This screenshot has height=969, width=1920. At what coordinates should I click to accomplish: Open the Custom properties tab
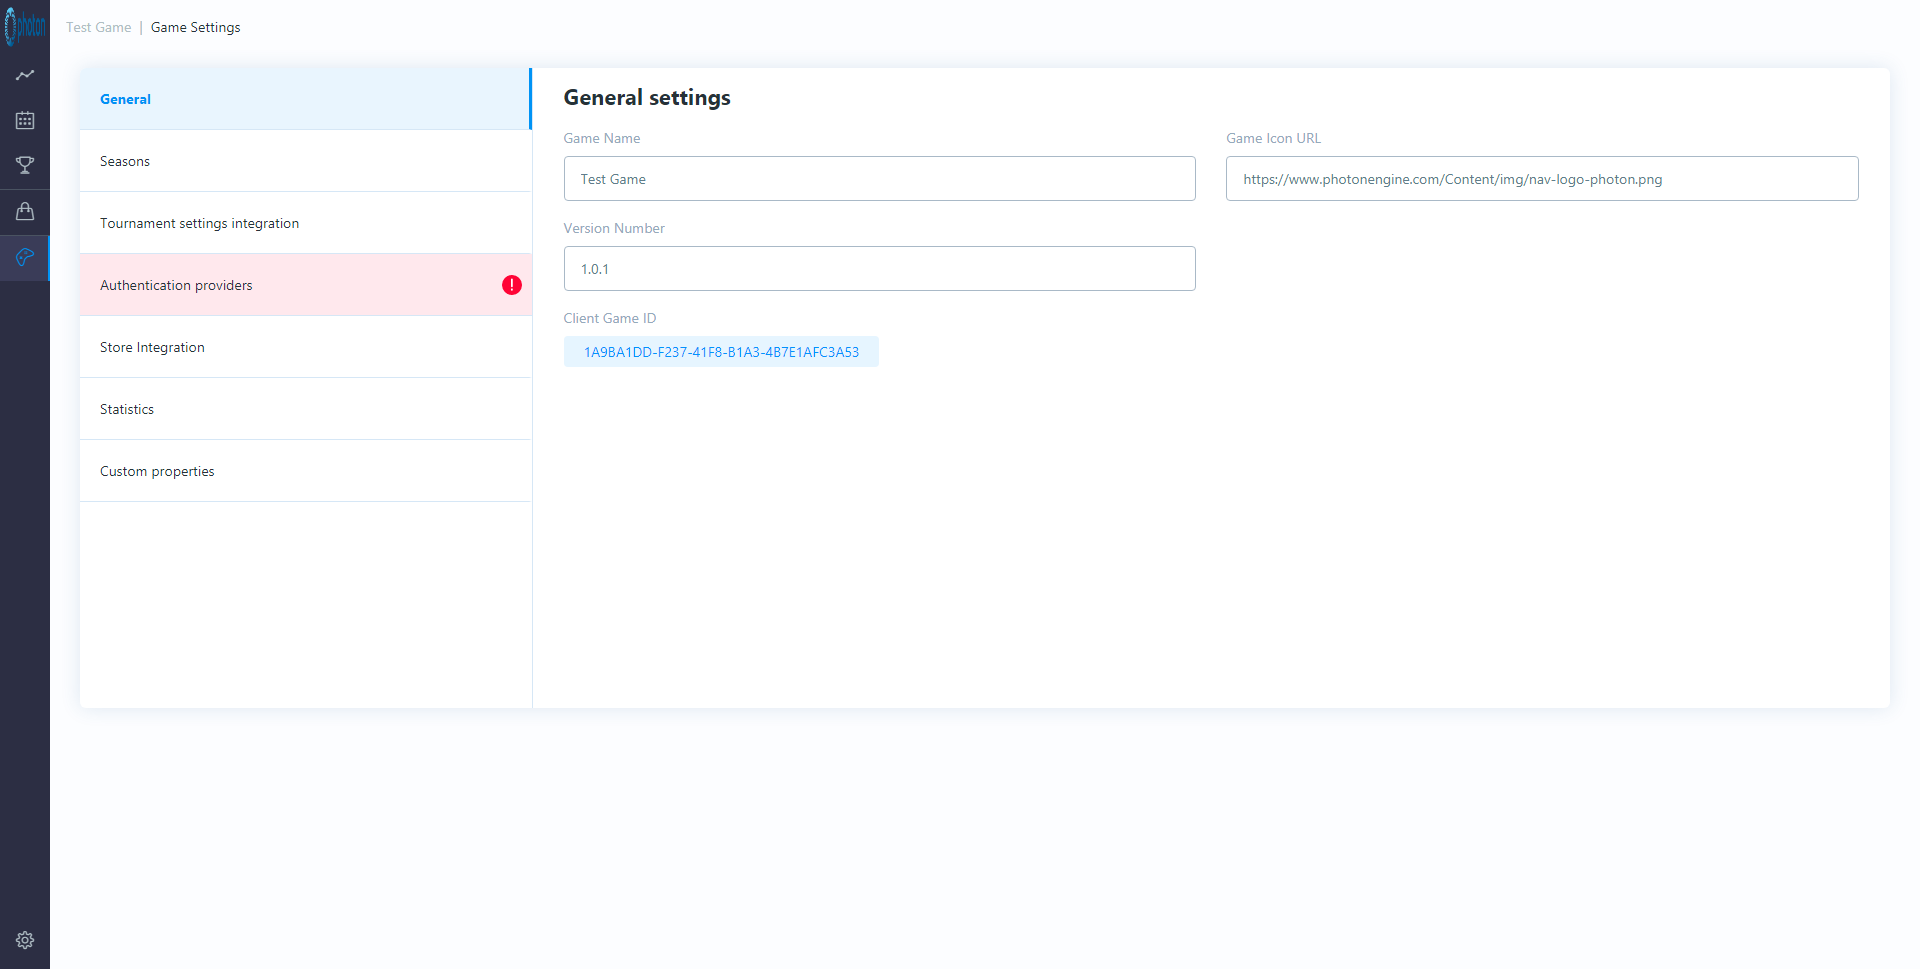[x=157, y=471]
